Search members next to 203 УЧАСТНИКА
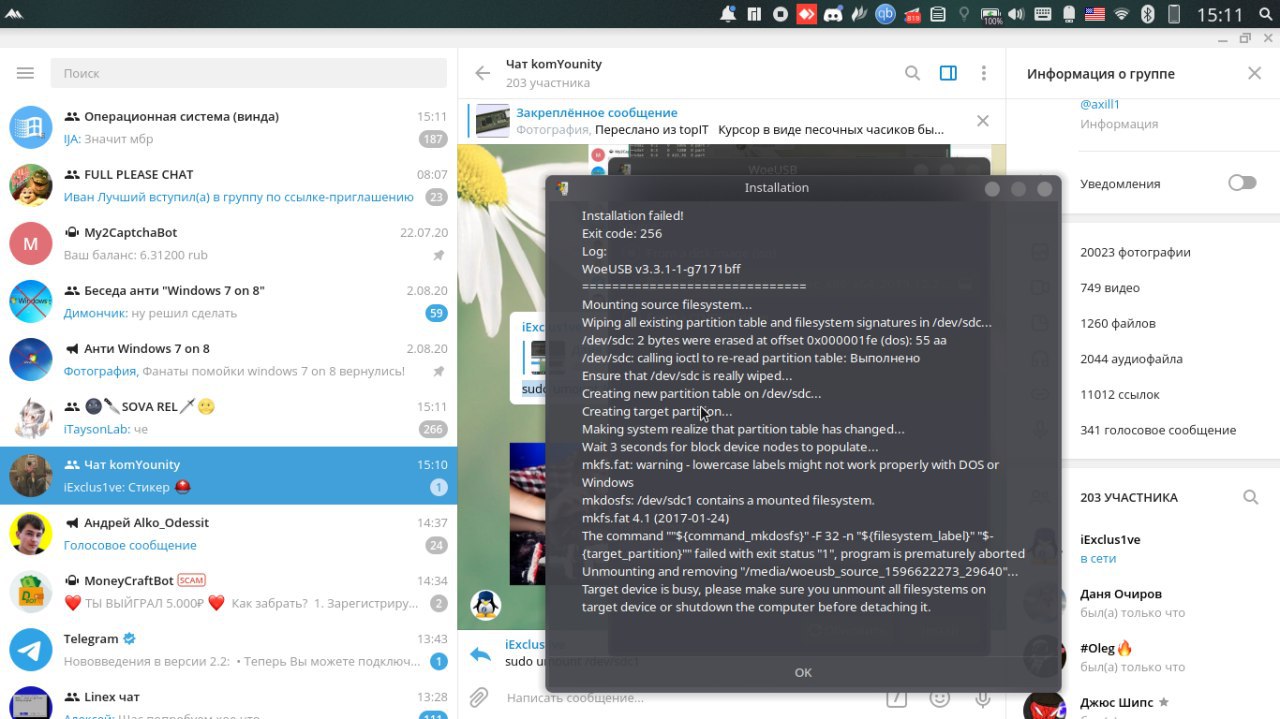This screenshot has width=1280, height=719. (x=1250, y=497)
